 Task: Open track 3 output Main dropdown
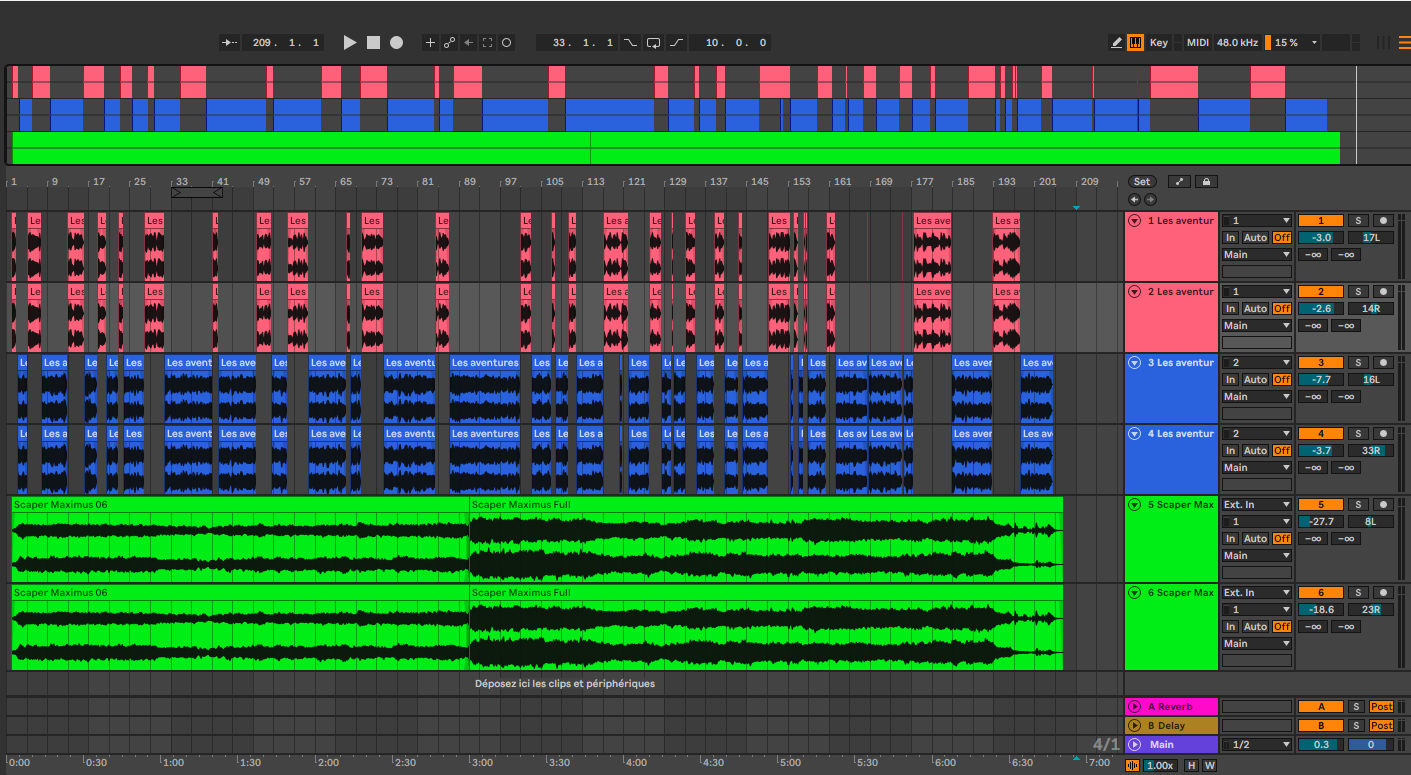(x=1257, y=397)
